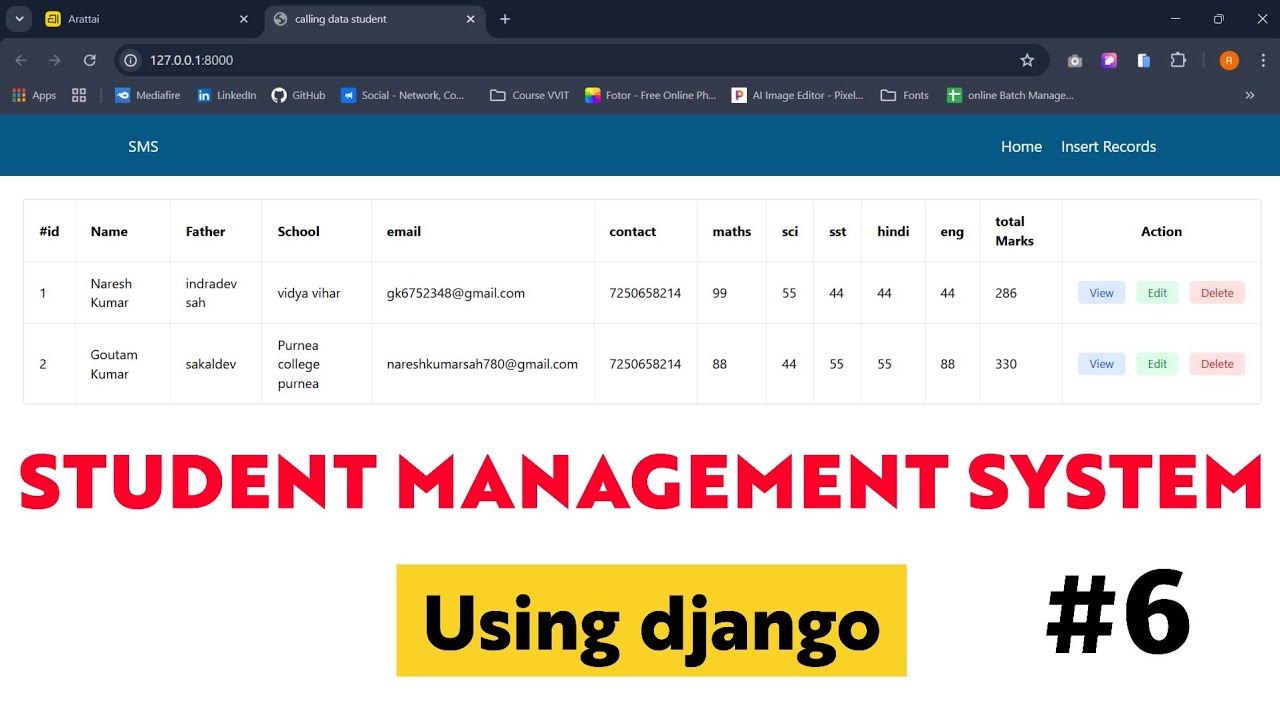Open the LinkedIn bookmark

click(227, 95)
